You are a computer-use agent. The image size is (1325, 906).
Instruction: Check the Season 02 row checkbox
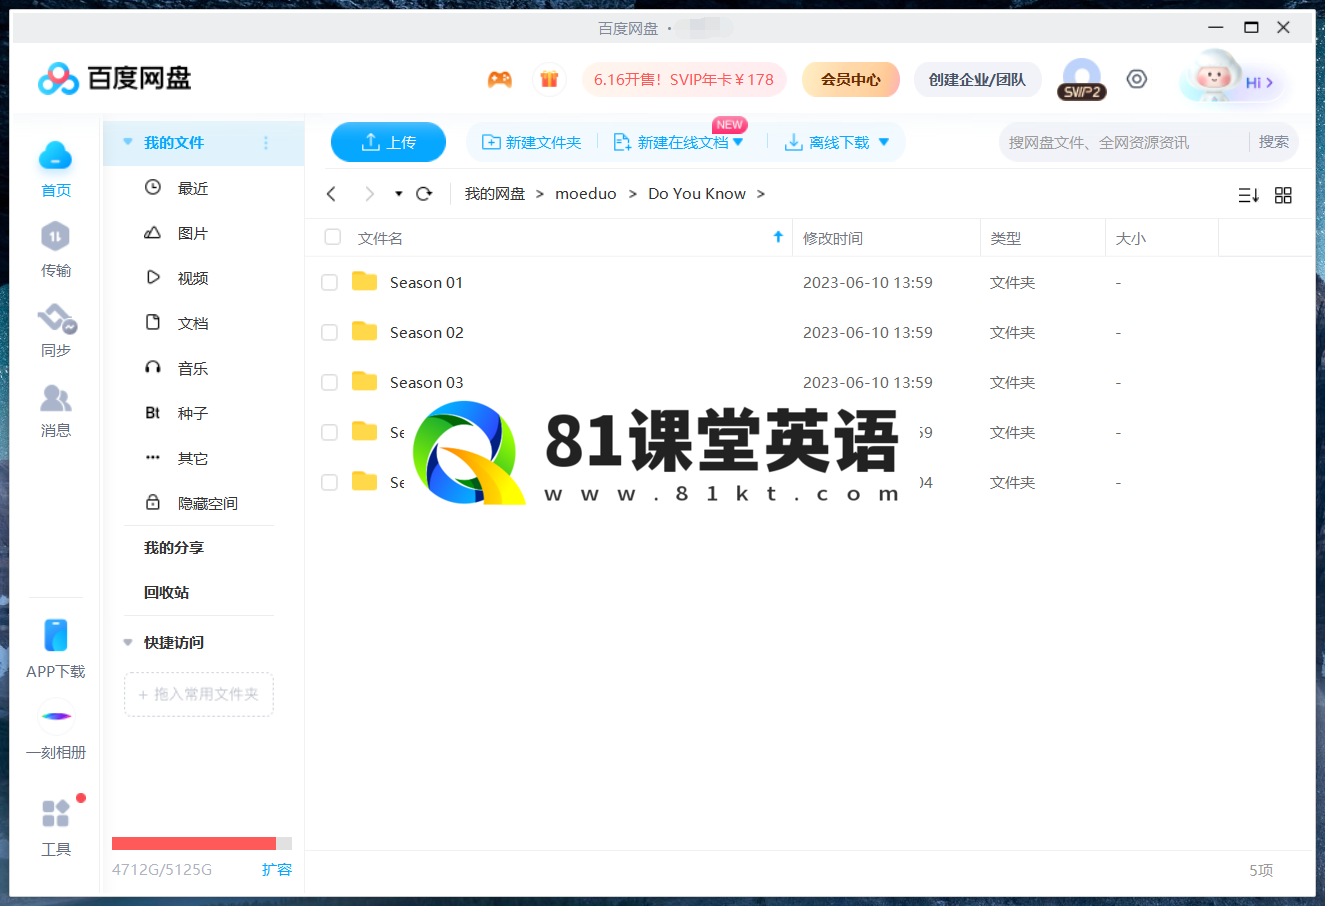point(329,333)
